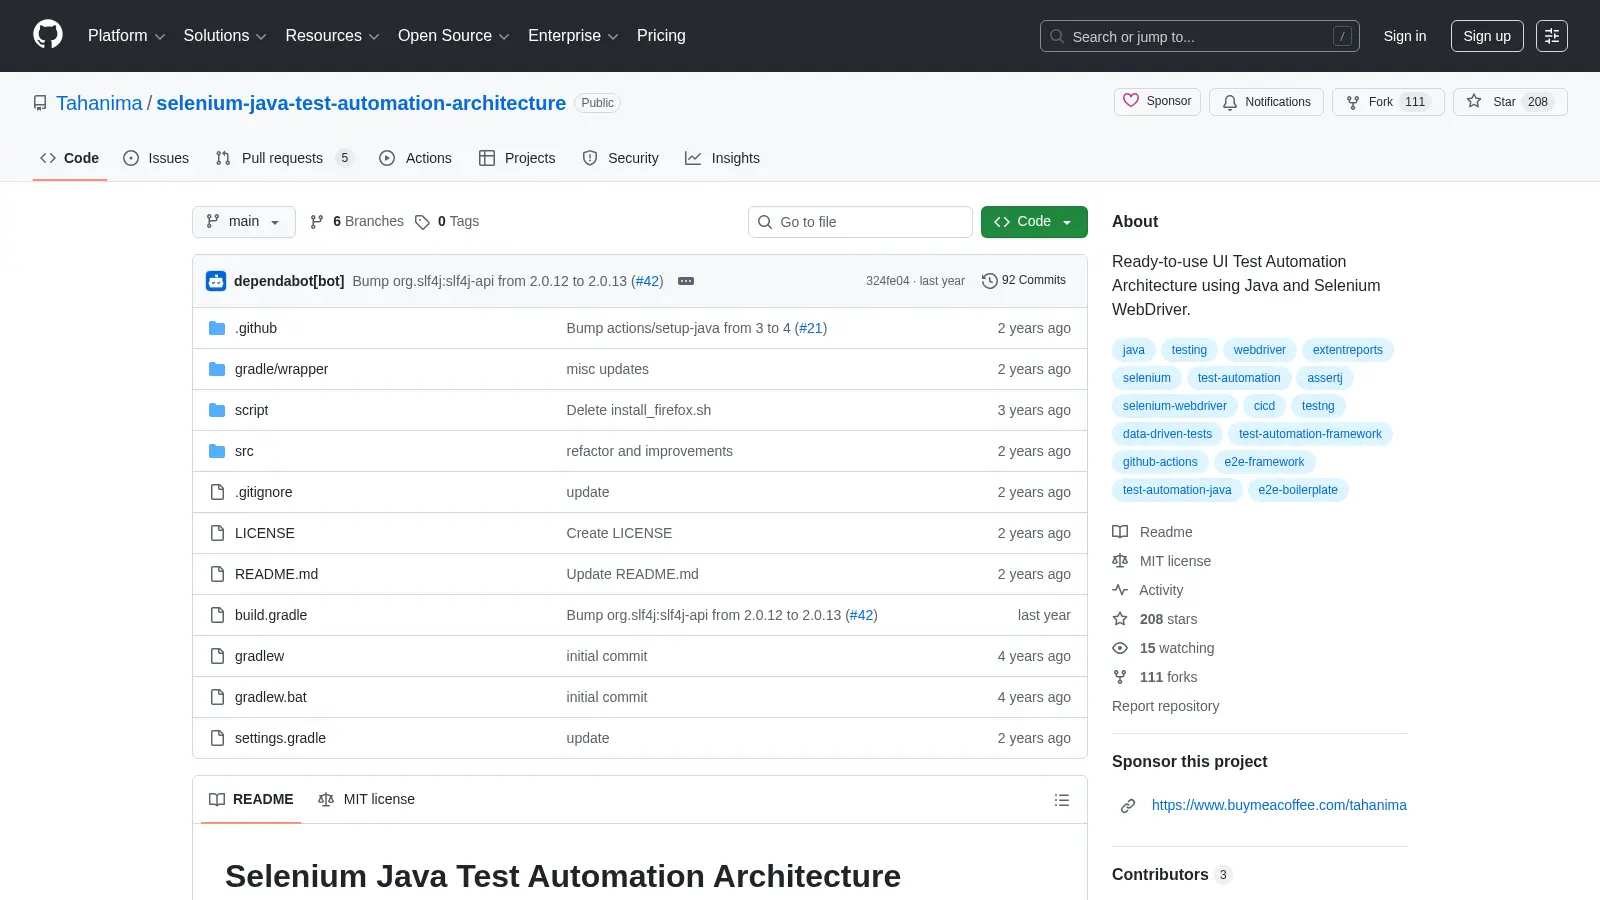Click the eye icon beside 15 watching
The width and height of the screenshot is (1600, 900).
click(x=1120, y=648)
